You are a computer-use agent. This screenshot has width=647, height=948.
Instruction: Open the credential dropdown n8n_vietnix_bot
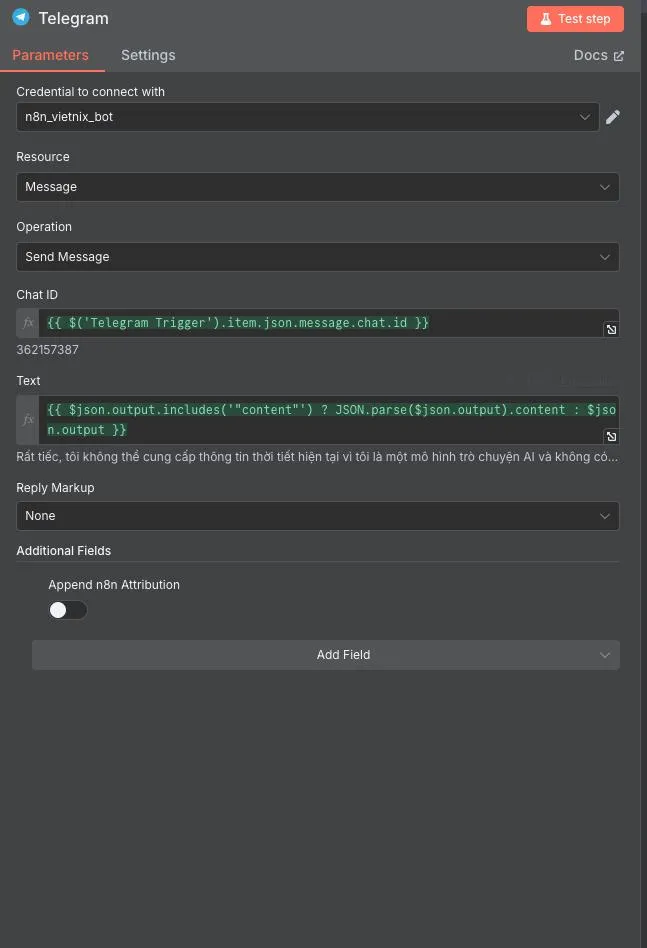(307, 117)
